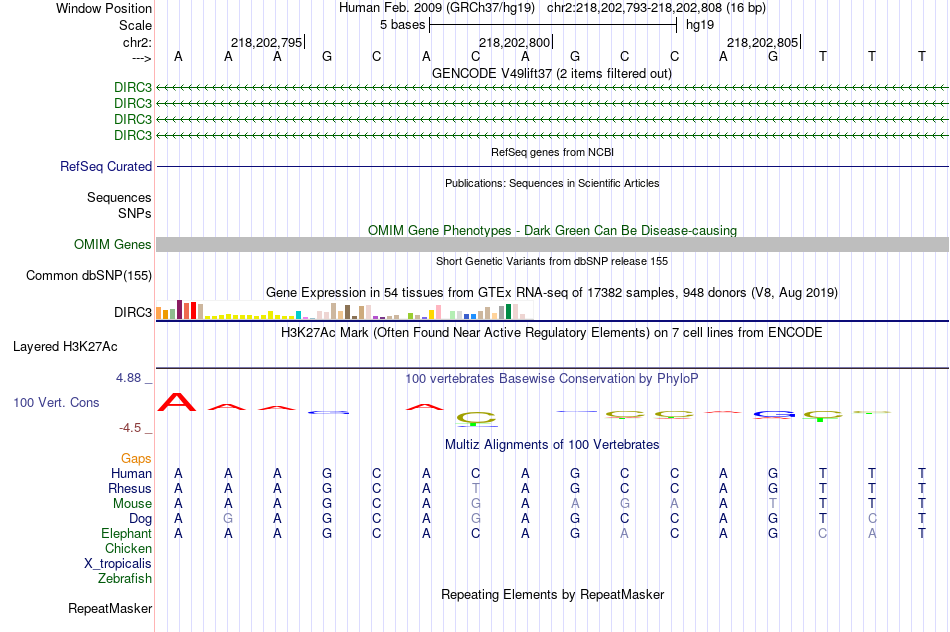Select the Zebrafish alignment row label
The image size is (950, 632).
point(125,579)
